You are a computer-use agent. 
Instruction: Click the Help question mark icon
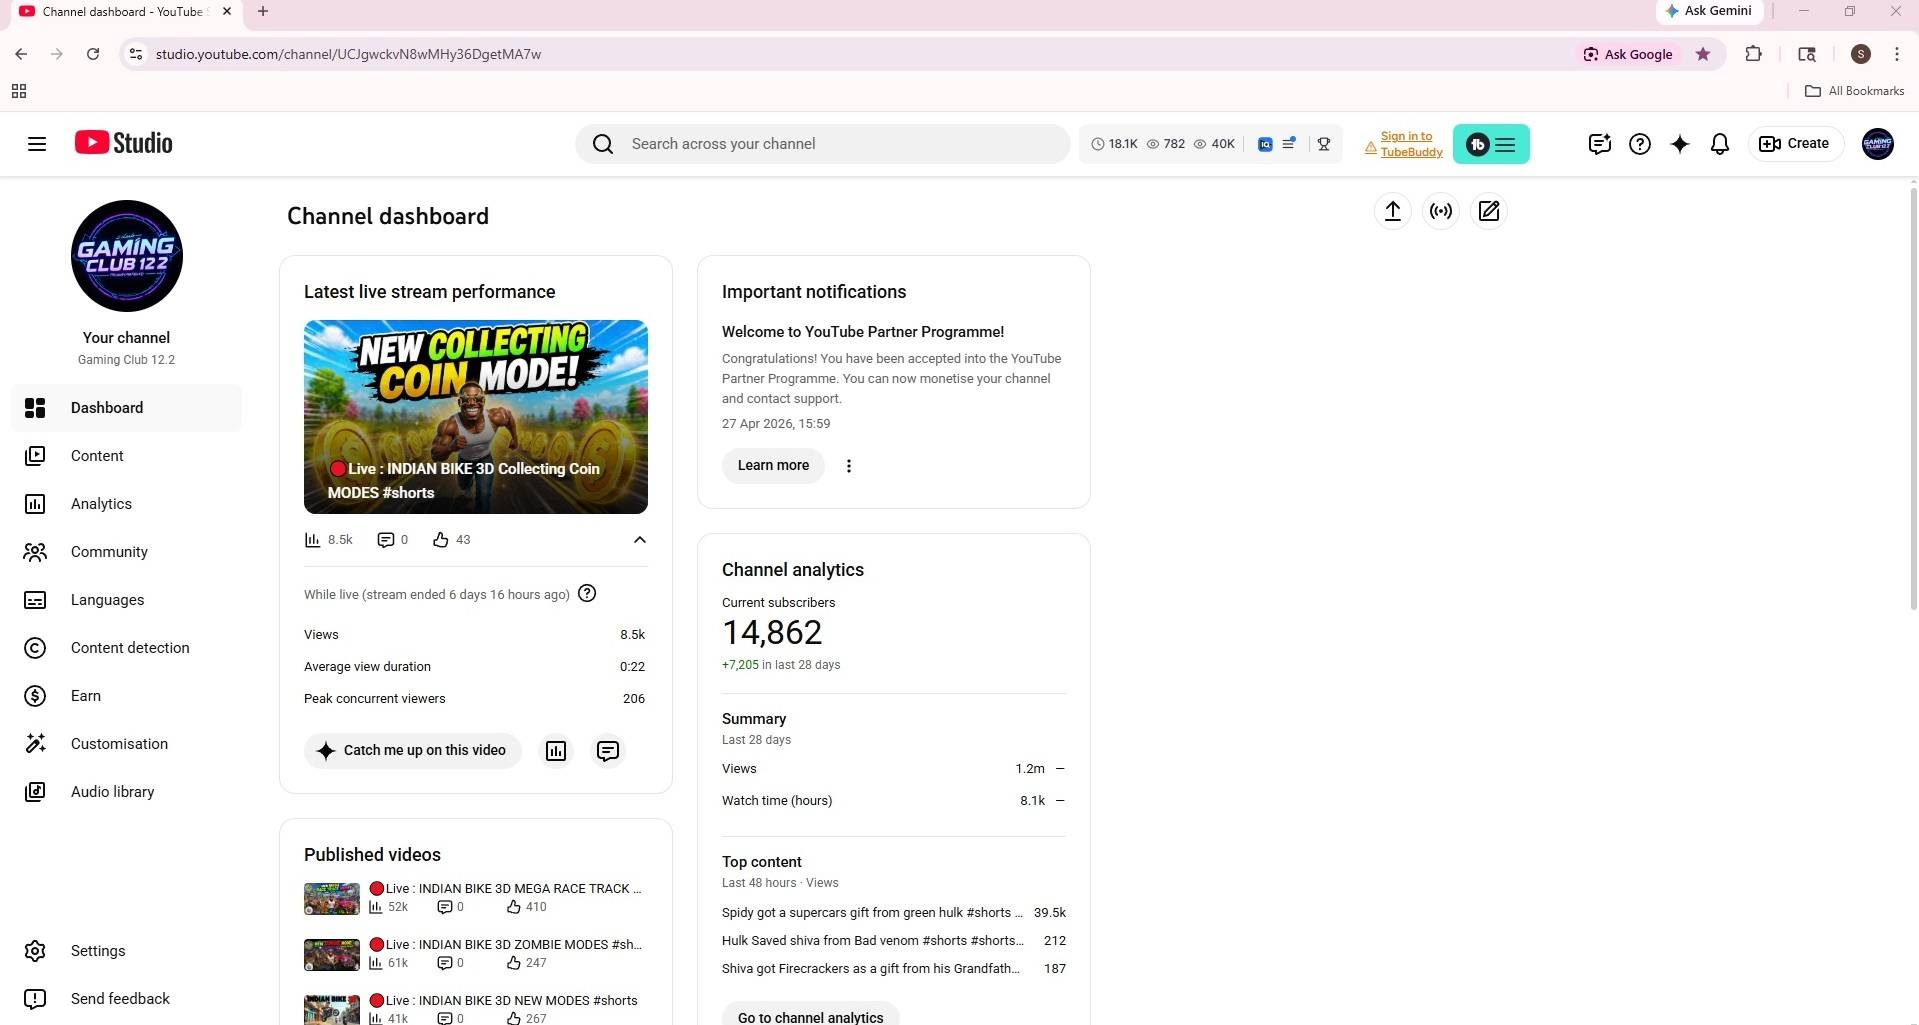(1639, 144)
